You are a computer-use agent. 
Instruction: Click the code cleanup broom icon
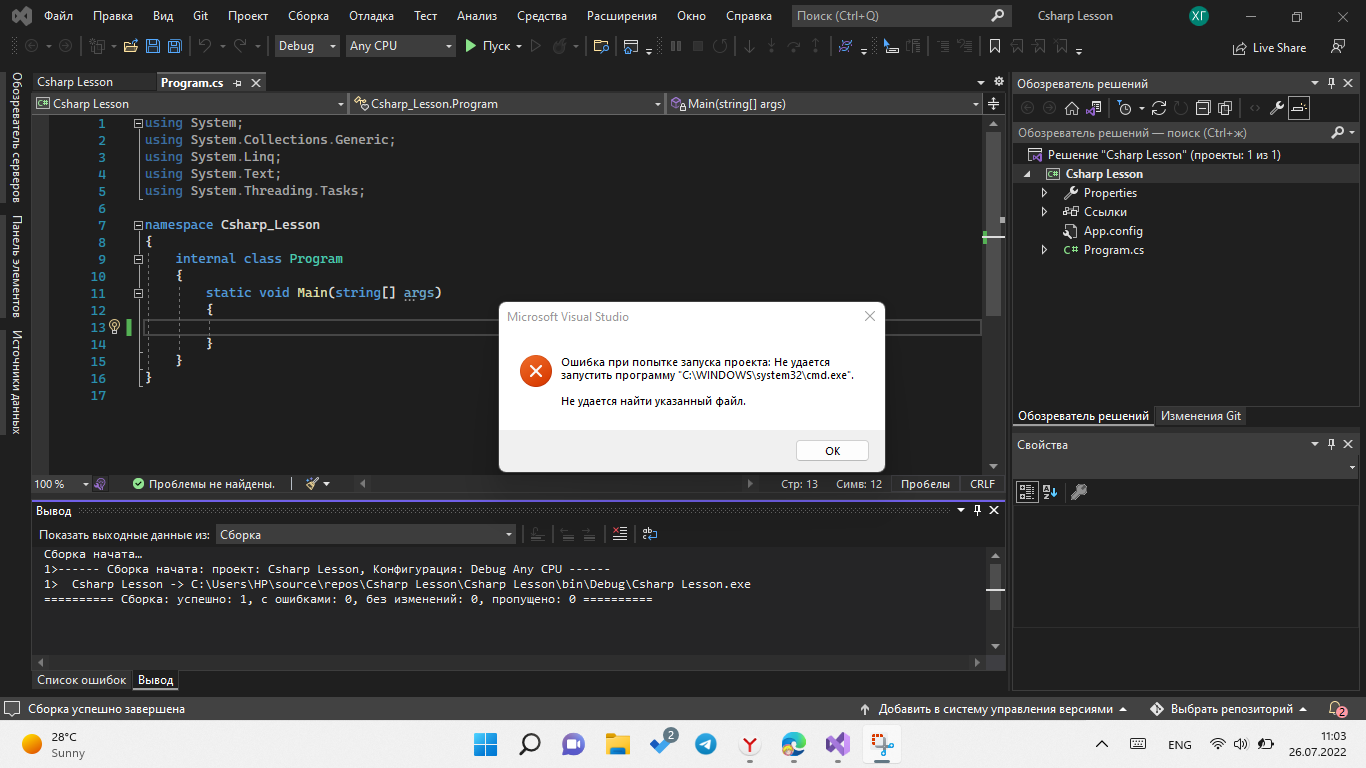click(x=313, y=483)
